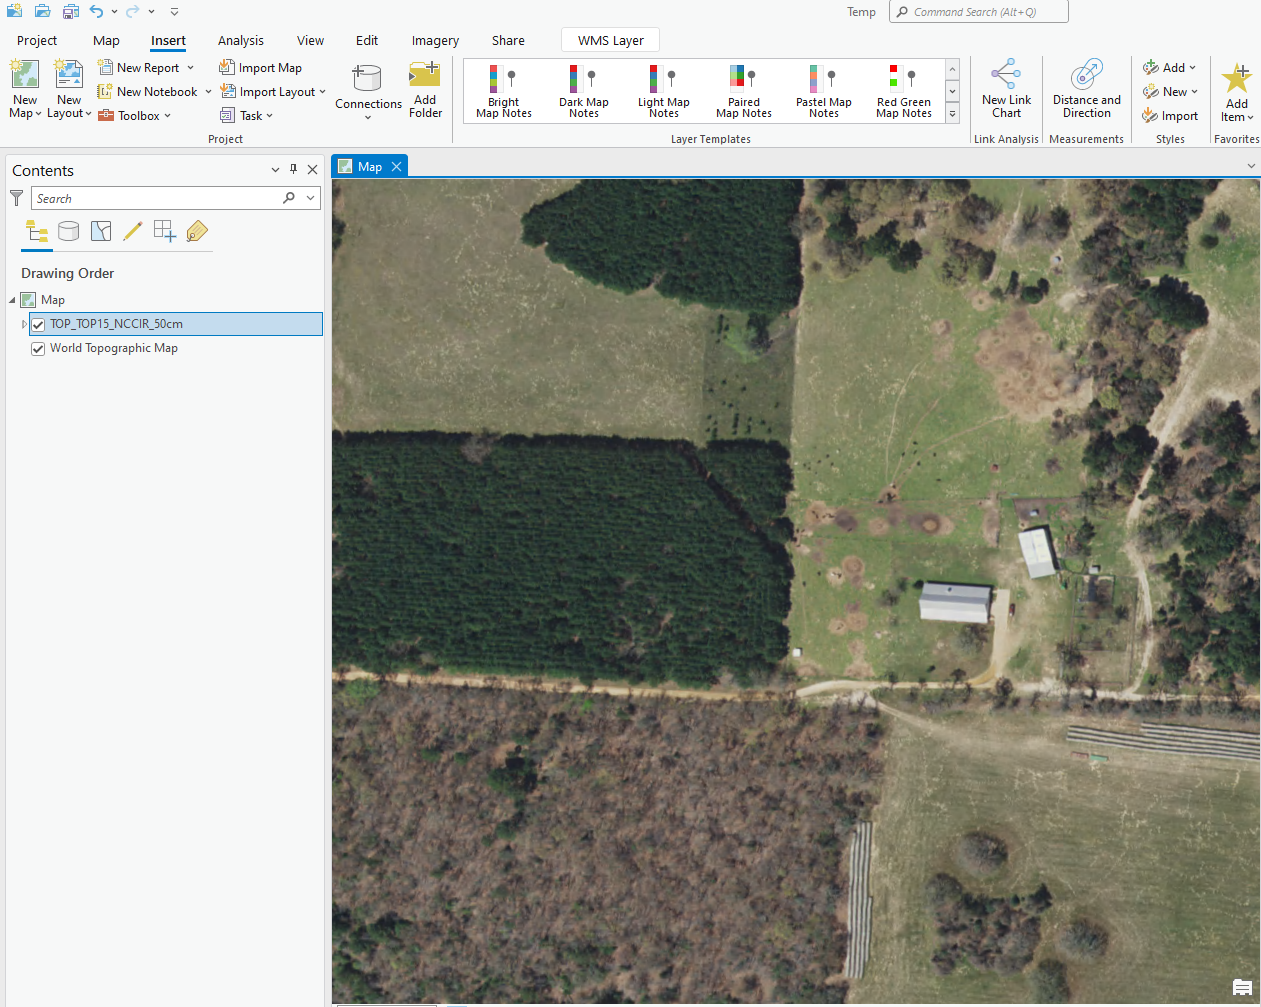Choose Bright Map Notes template

(x=503, y=92)
